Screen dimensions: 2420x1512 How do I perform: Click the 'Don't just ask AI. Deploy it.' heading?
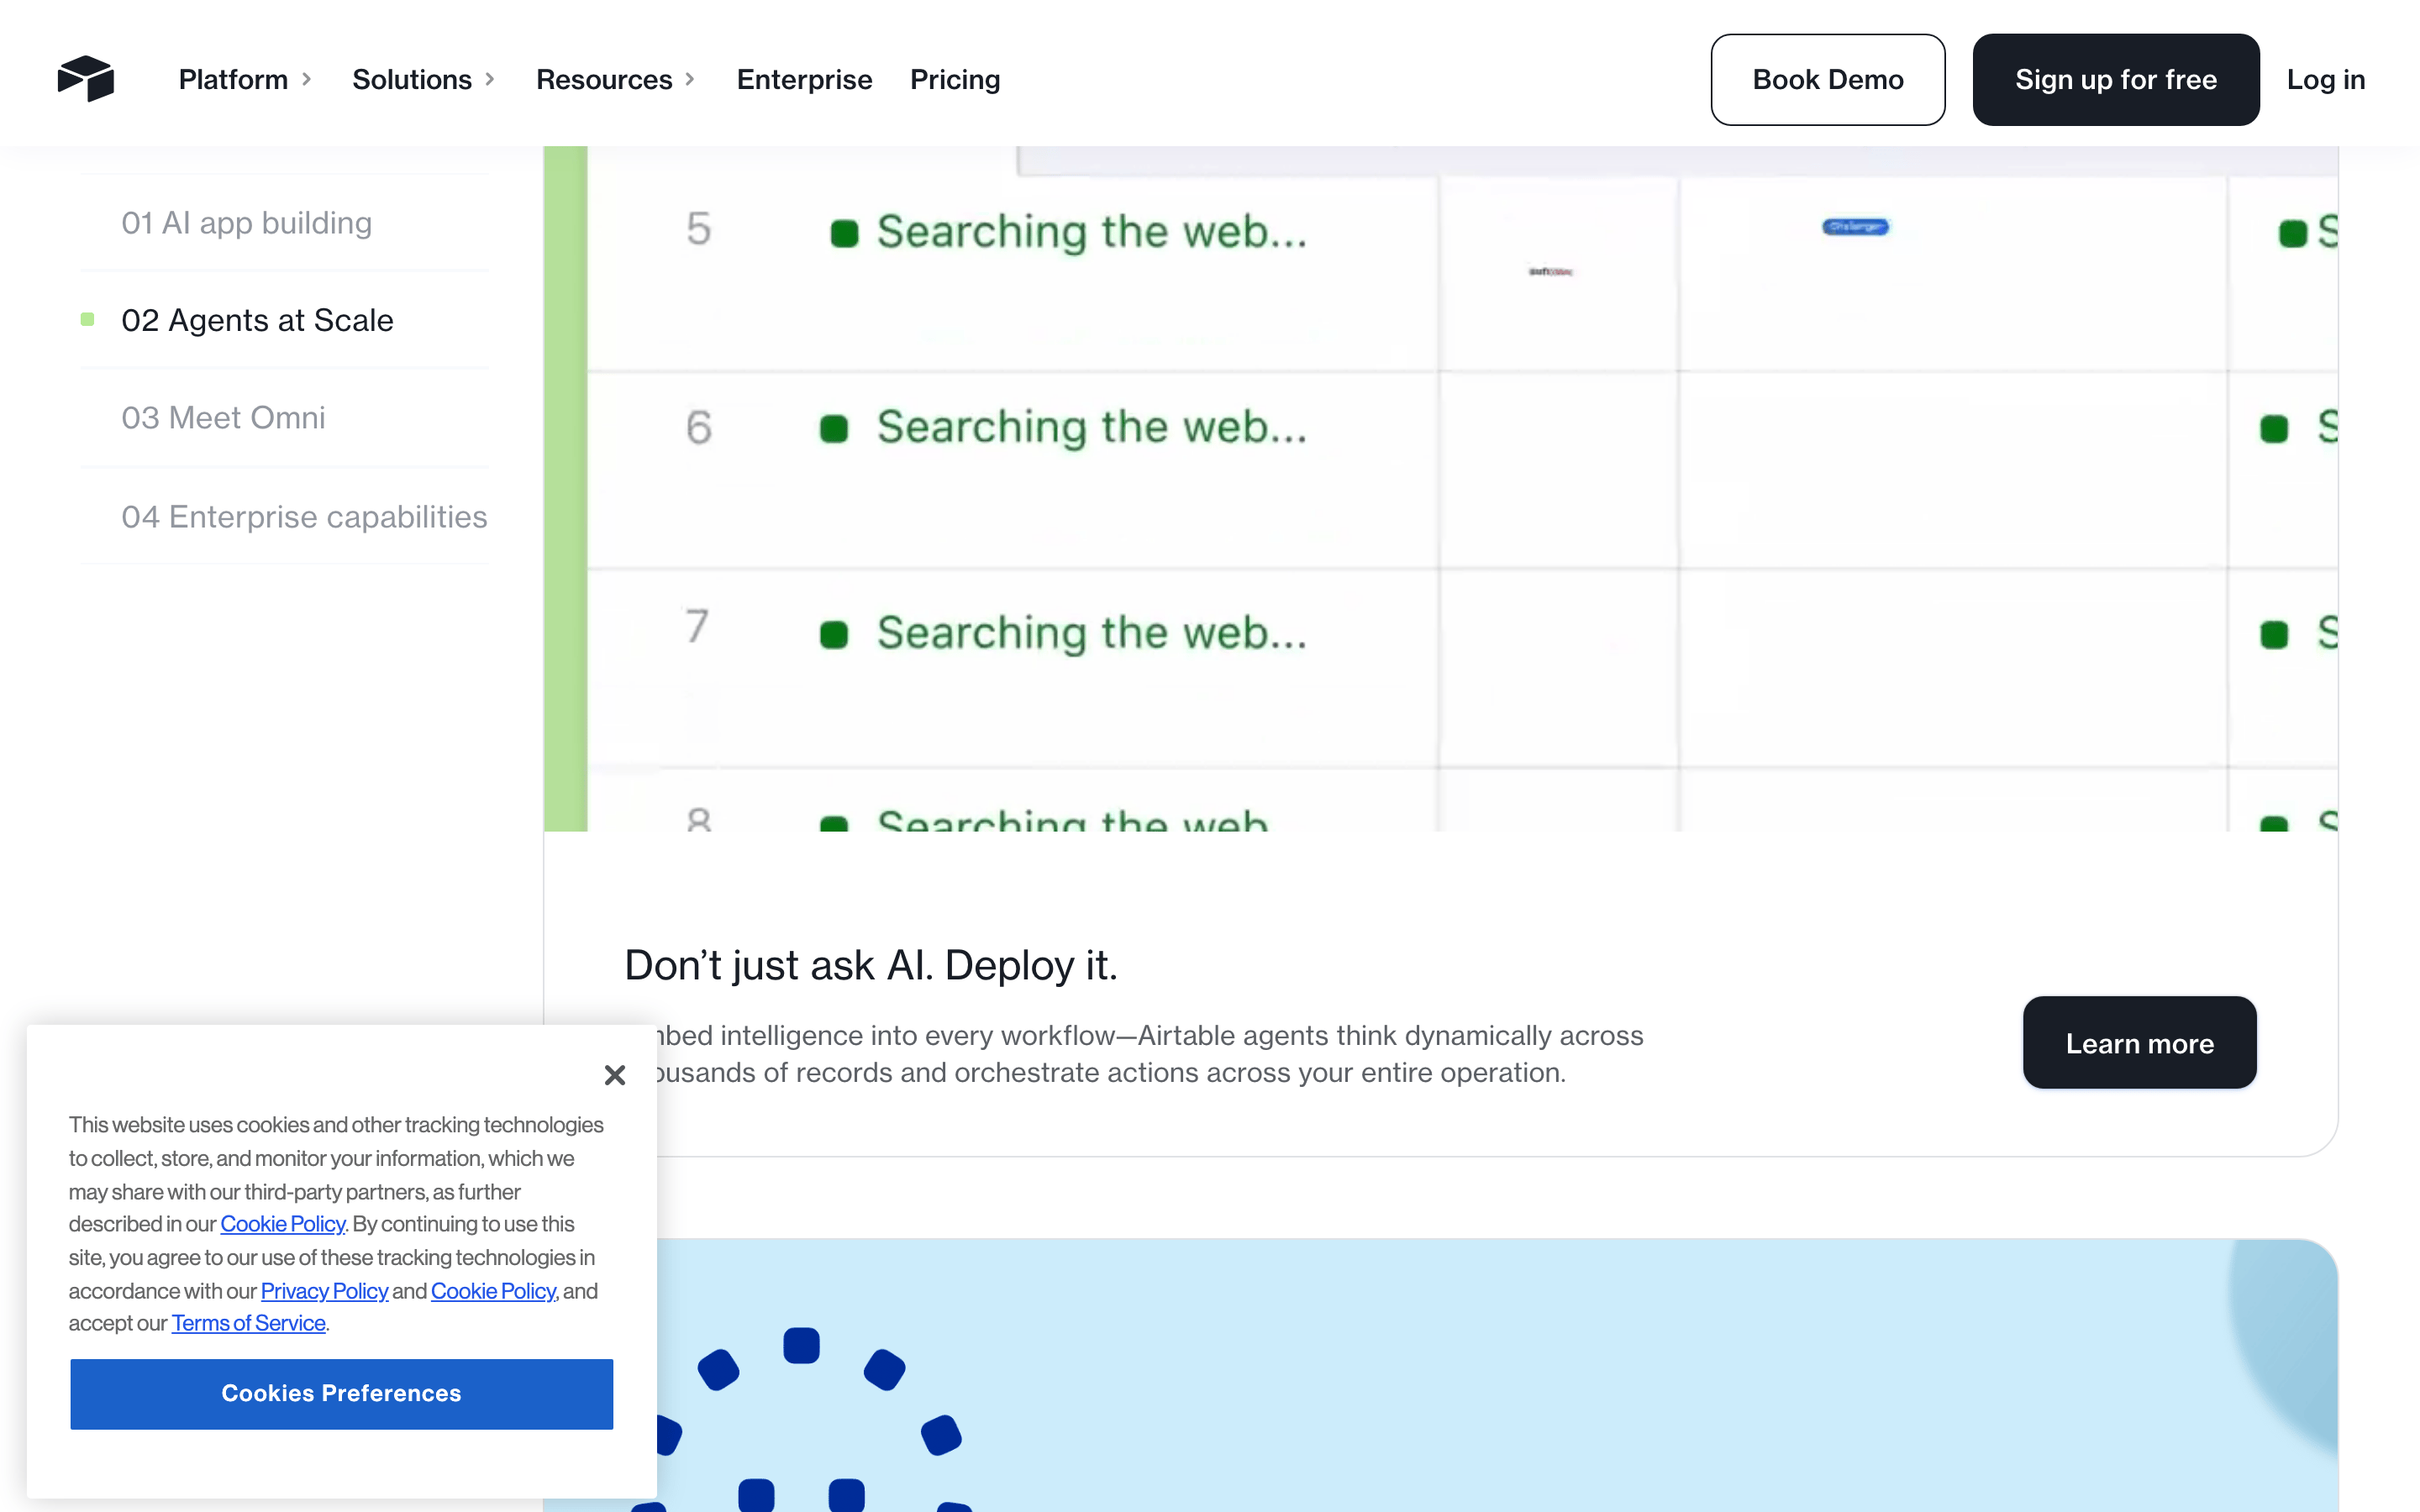pos(870,965)
